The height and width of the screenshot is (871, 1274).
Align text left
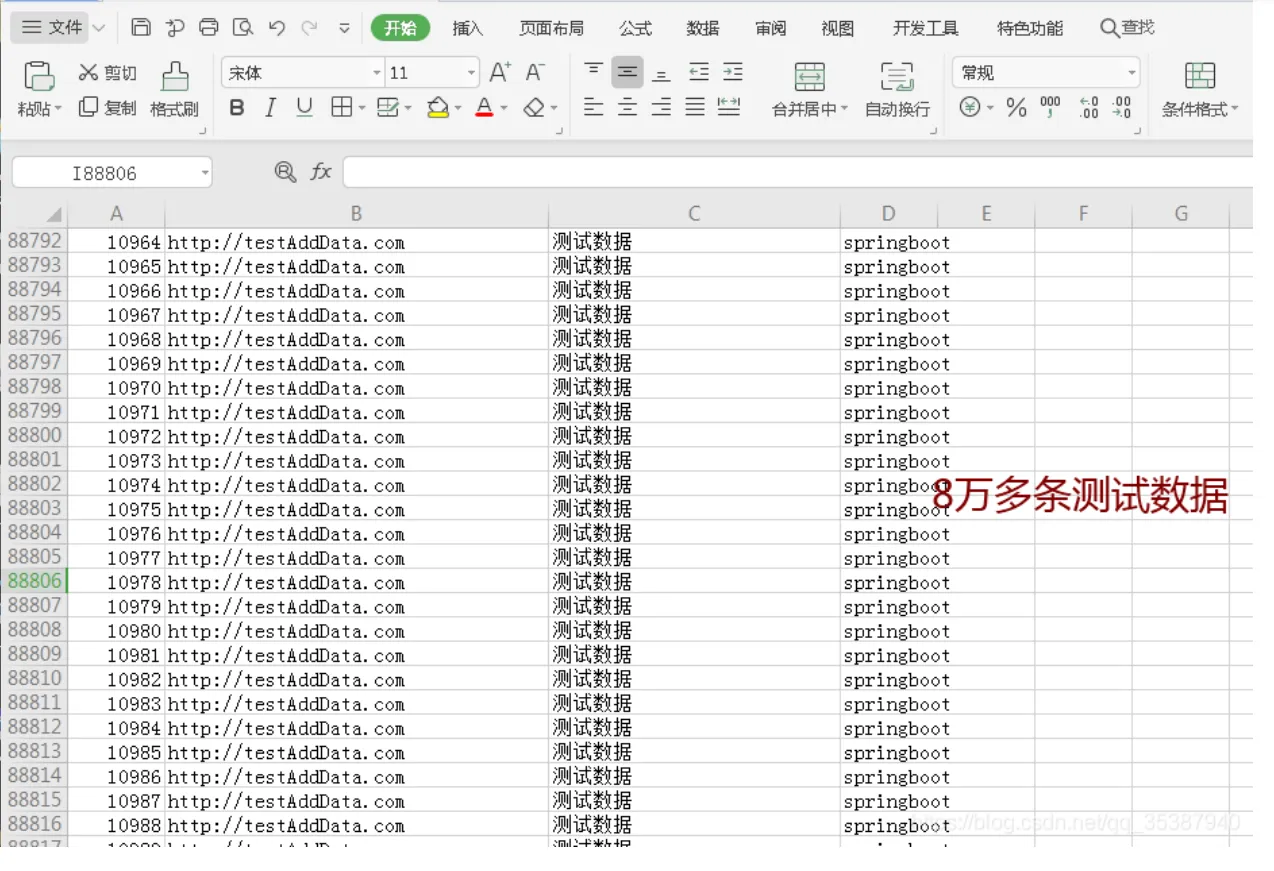tap(594, 107)
